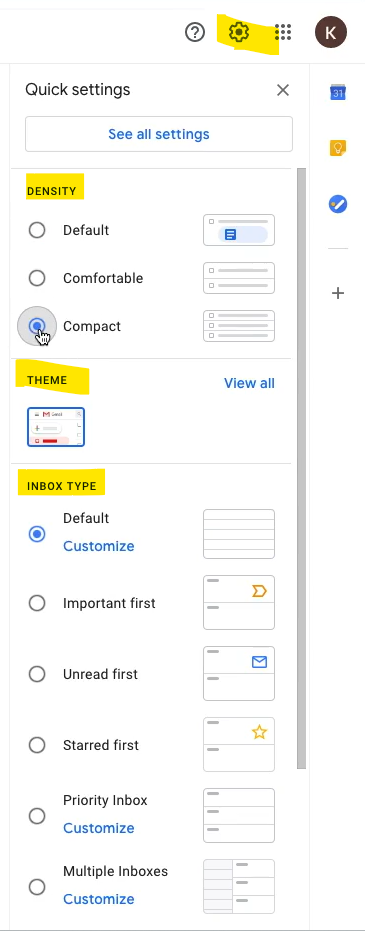365x931 pixels.
Task: Click the THEME section label
Action: pyautogui.click(x=47, y=380)
